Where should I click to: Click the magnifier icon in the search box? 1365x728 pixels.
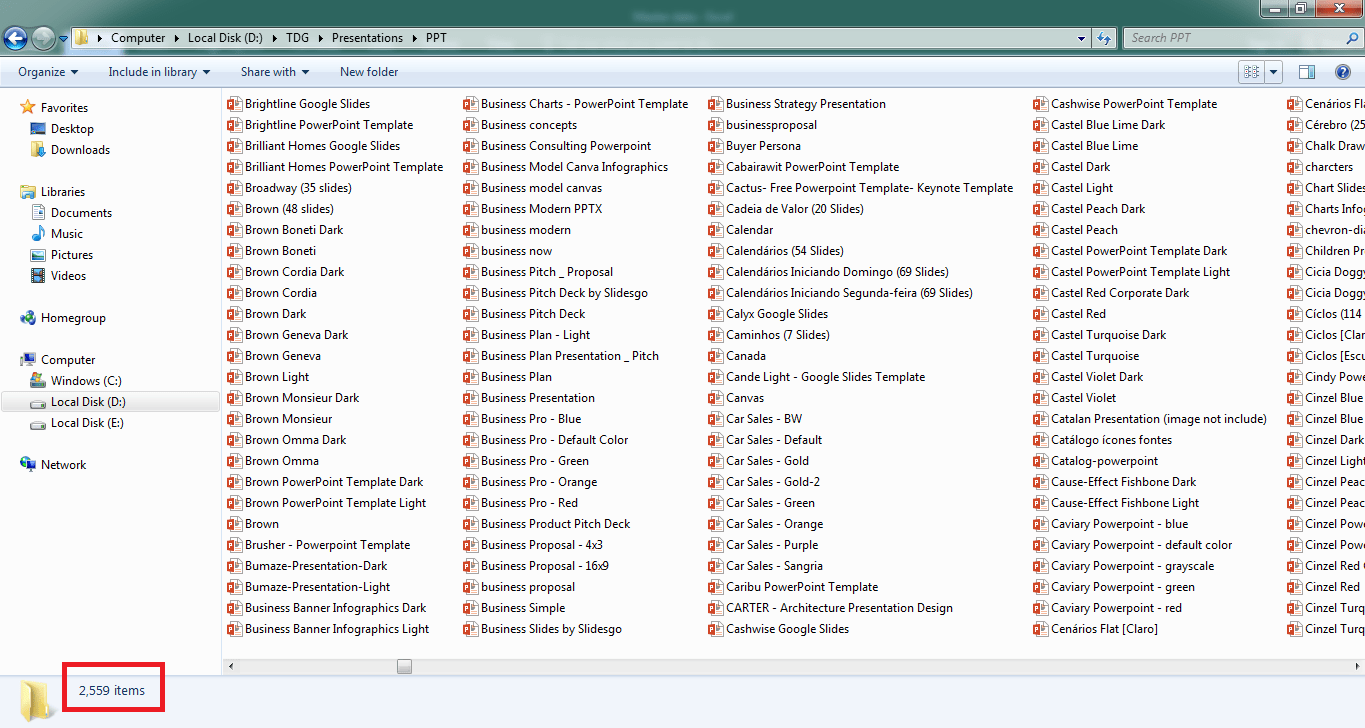(1352, 38)
